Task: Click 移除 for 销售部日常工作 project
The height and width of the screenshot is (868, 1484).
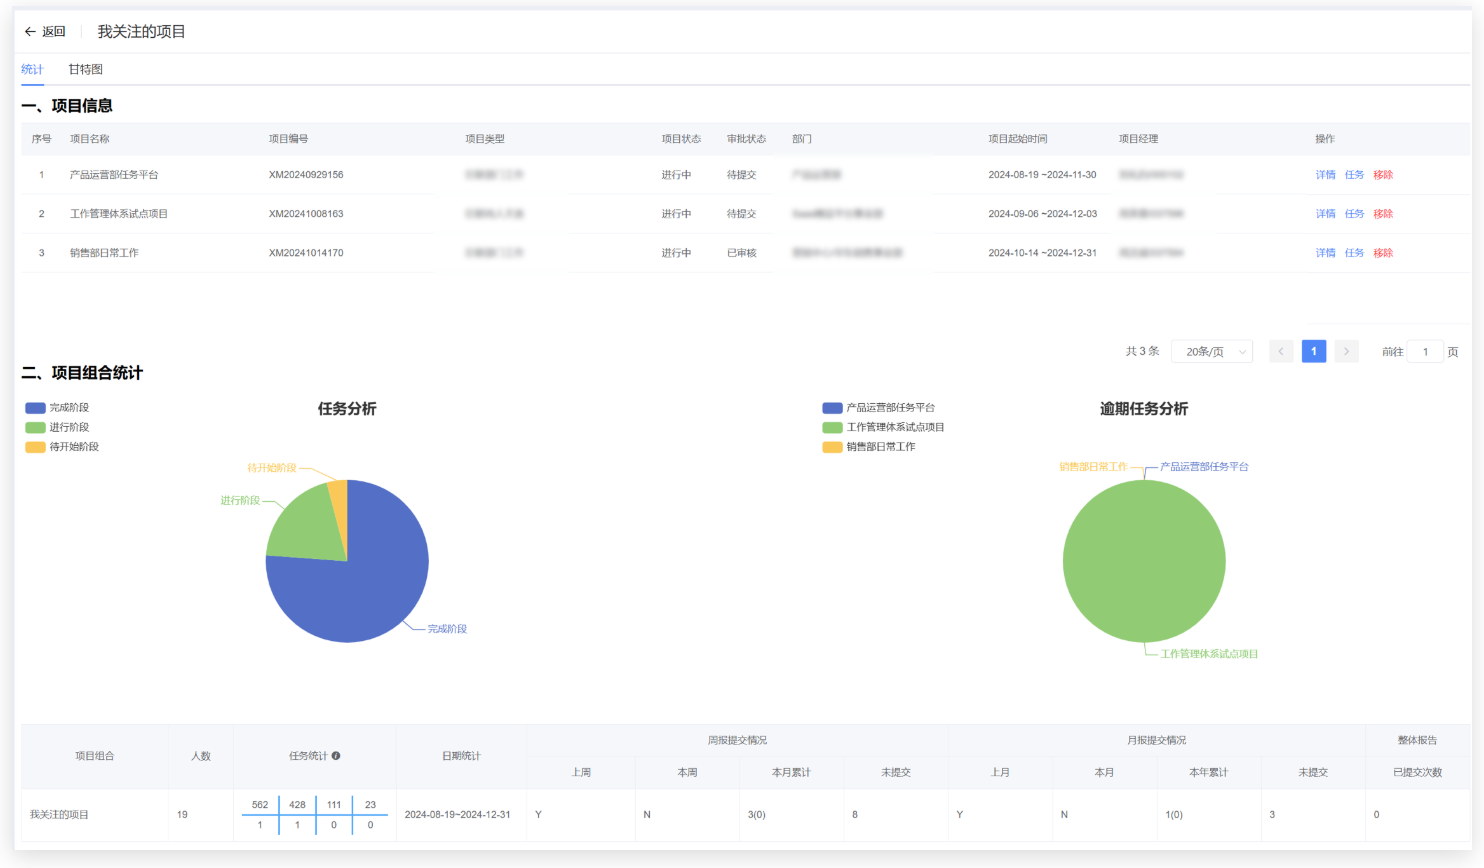Action: coord(1383,253)
